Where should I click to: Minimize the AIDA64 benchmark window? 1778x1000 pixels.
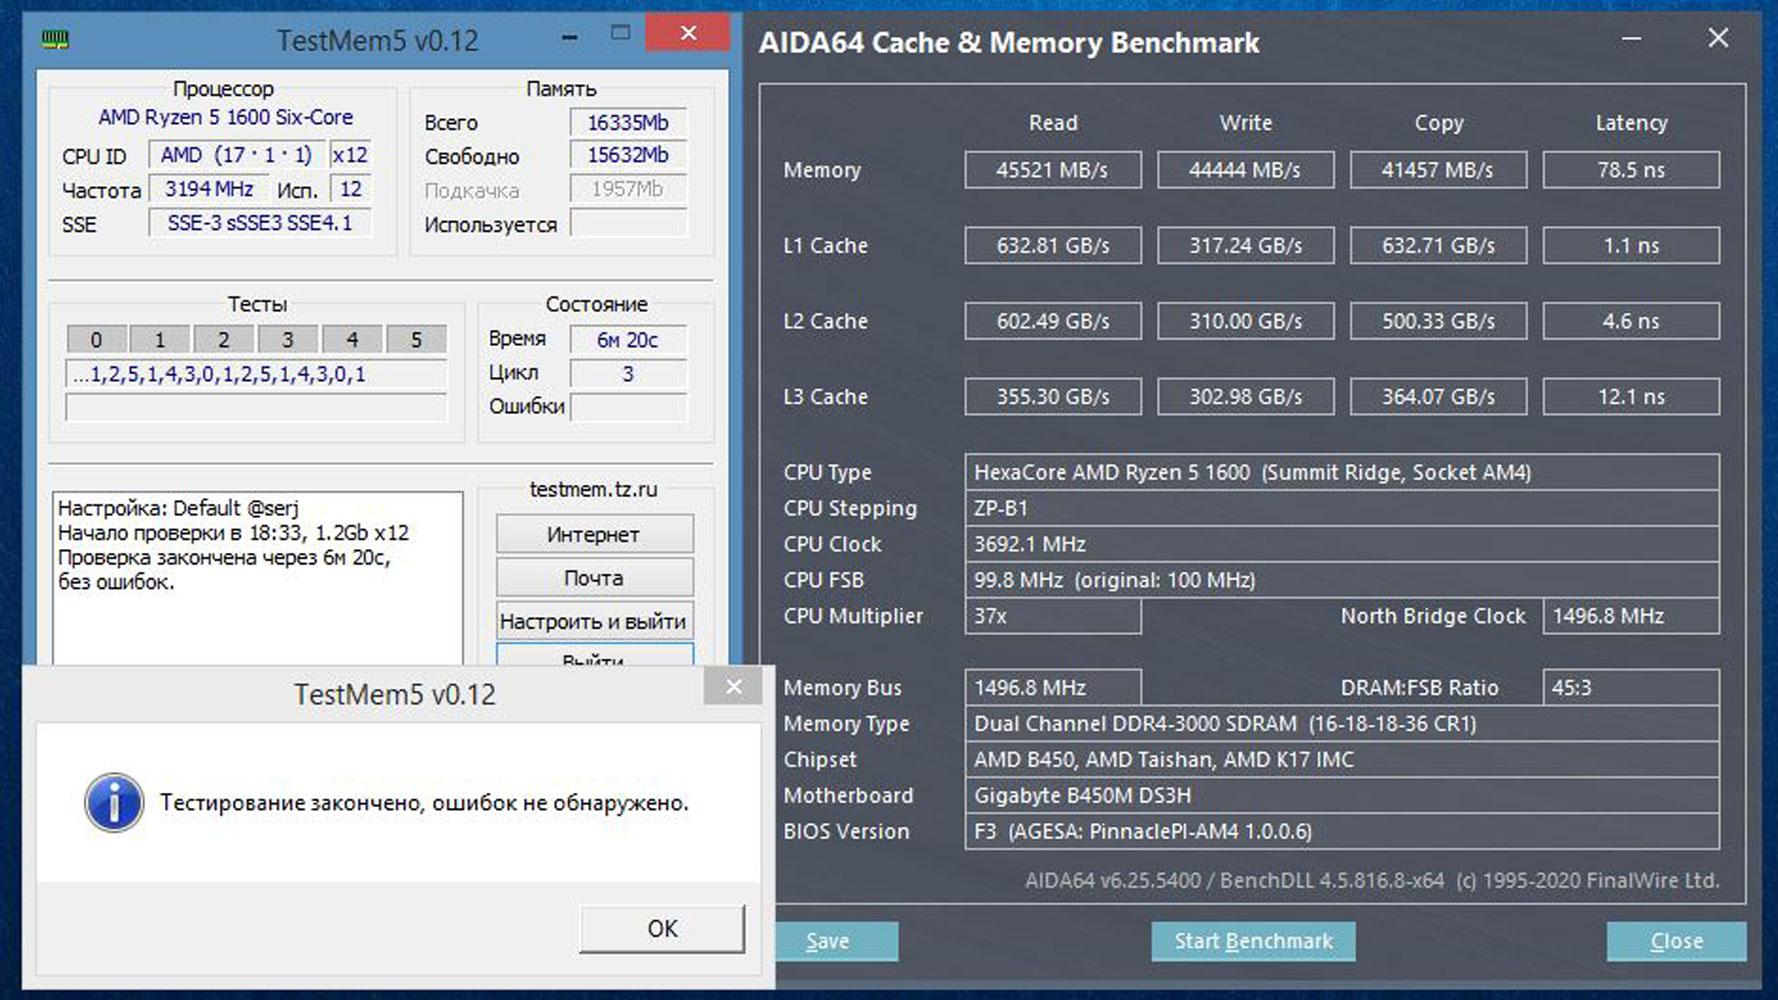(x=1631, y=39)
